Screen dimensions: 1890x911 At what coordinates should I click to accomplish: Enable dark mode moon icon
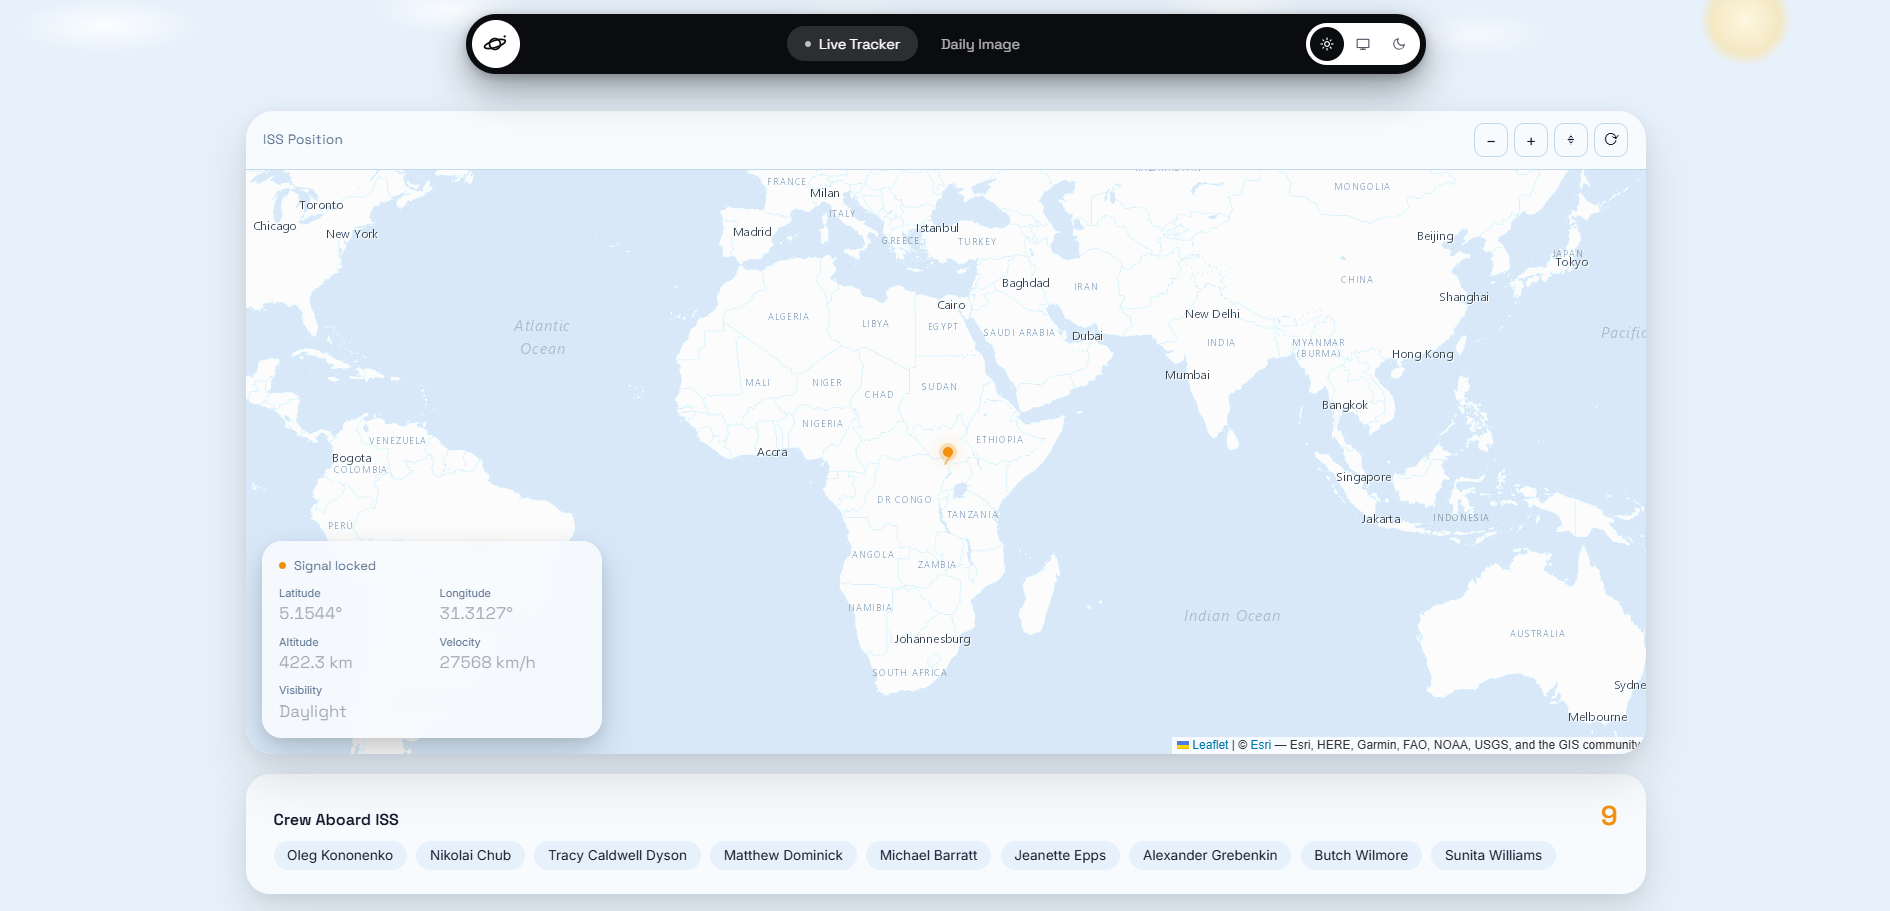(x=1399, y=44)
